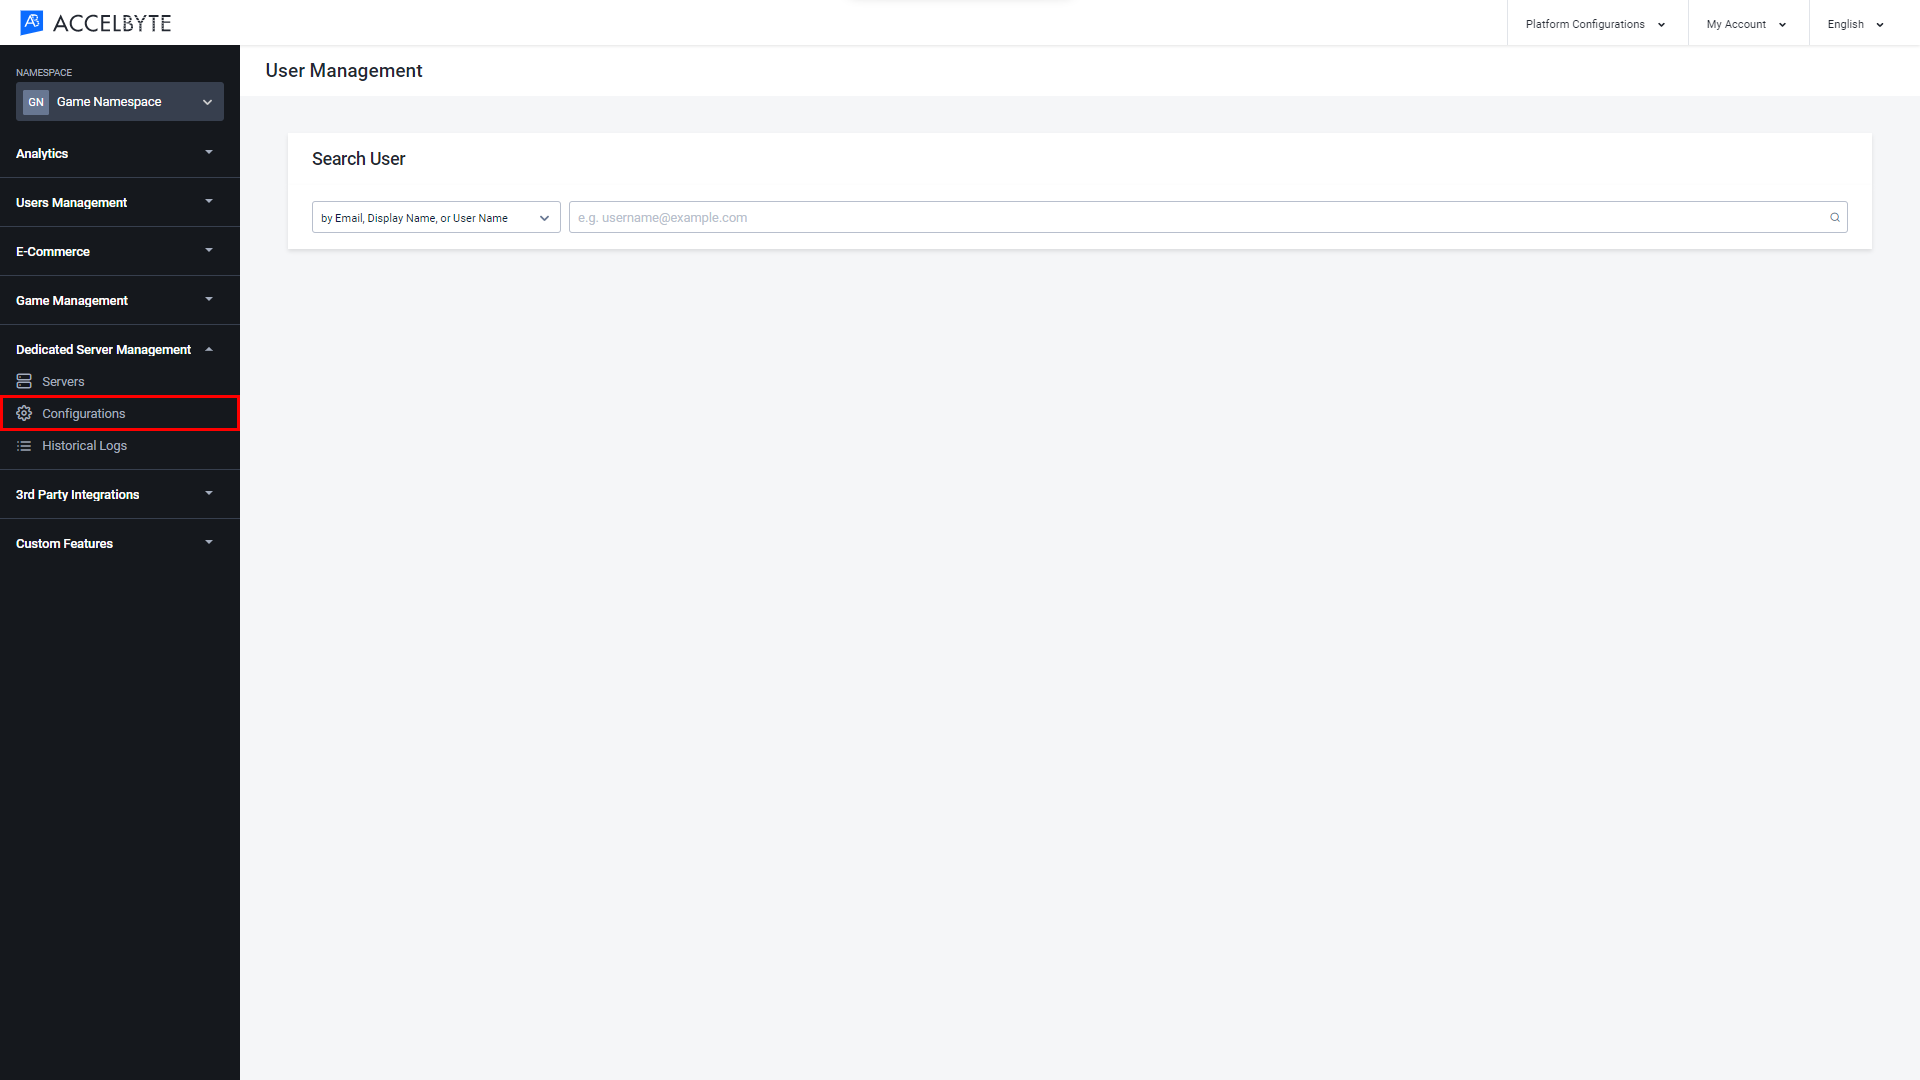1920x1080 pixels.
Task: Click the Historical Logs list icon
Action: coord(26,446)
